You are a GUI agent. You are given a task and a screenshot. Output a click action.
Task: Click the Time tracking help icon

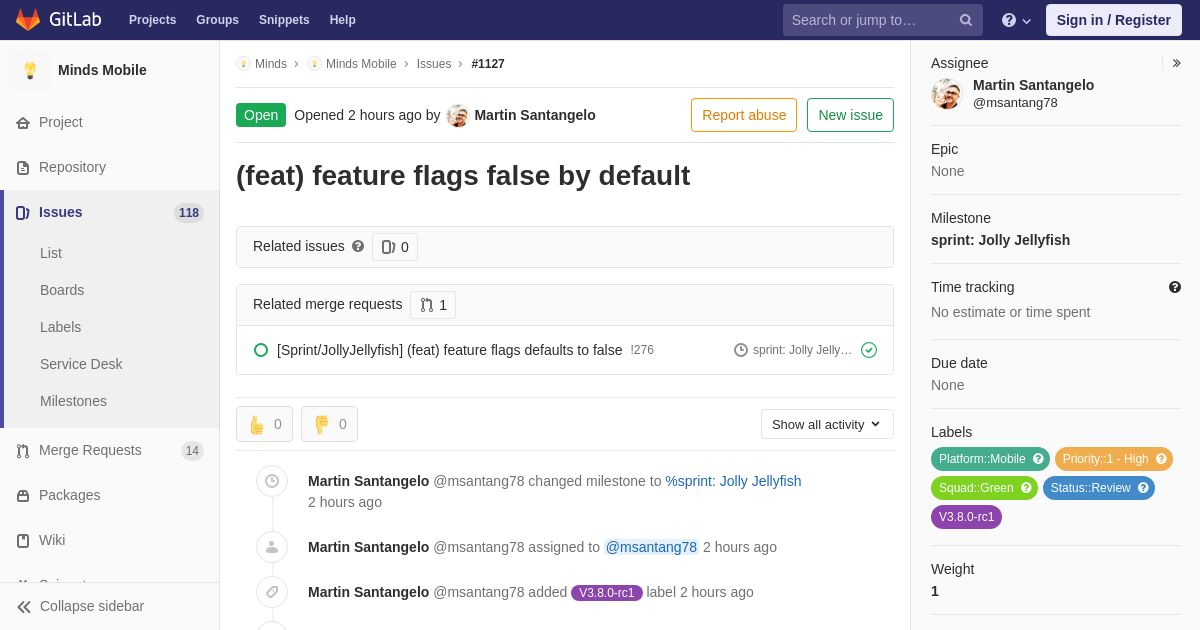(1175, 287)
